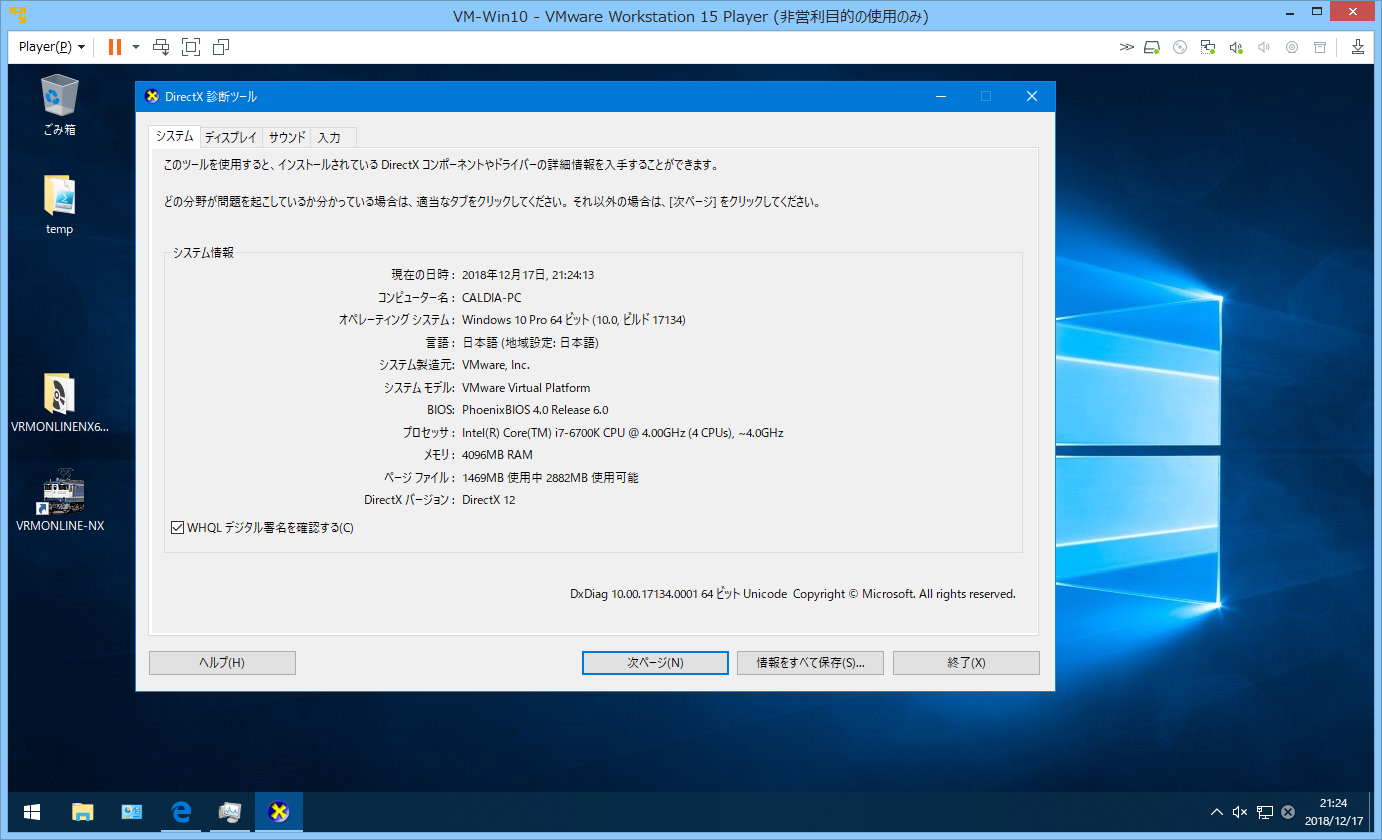Click the VMware Tools download arrow icon
Viewport: 1382px width, 840px height.
(1358, 47)
